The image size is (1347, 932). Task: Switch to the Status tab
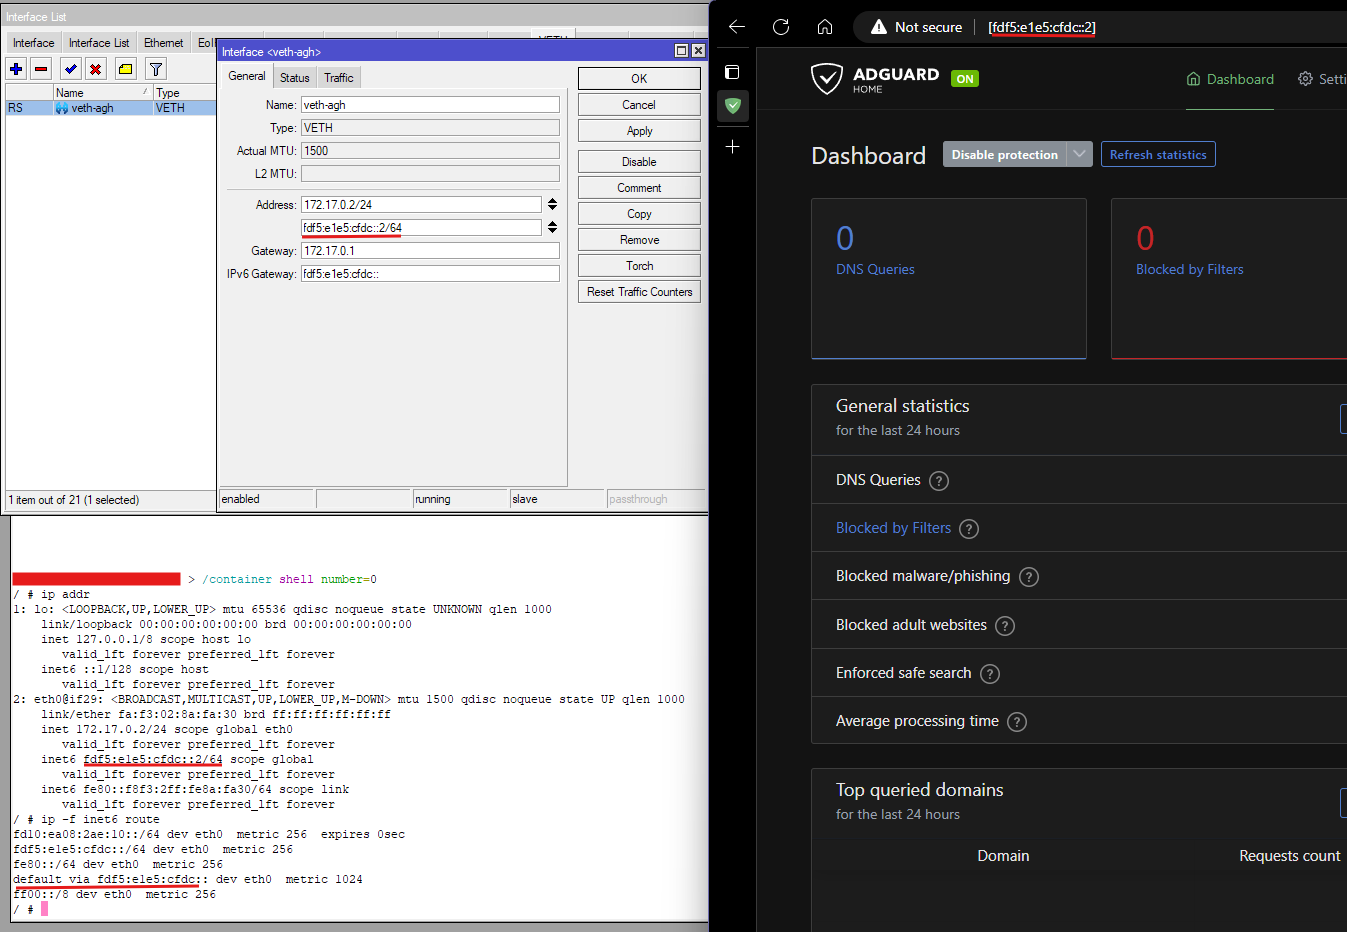tap(294, 78)
